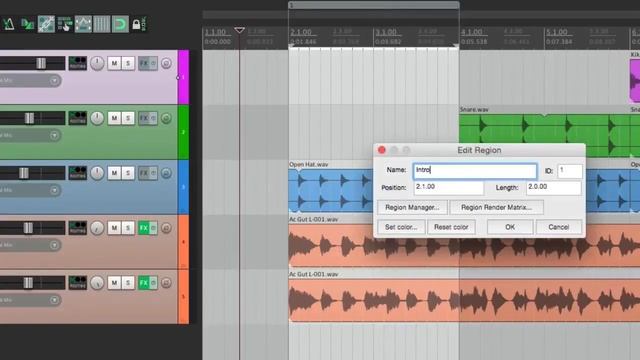This screenshot has width=640, height=360.
Task: Mute orange track 4
Action: 114,227
